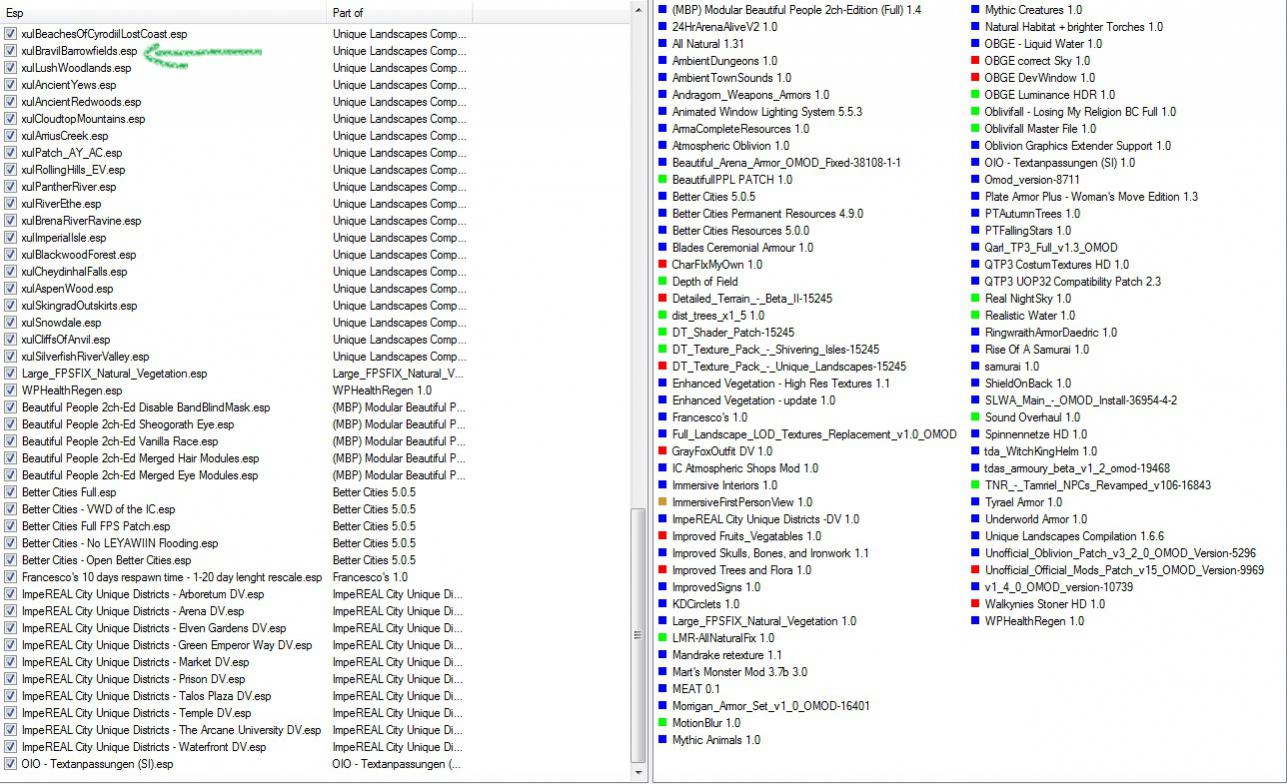Click the green square beside MotionBlur 1.0
The width and height of the screenshot is (1287, 784).
662,723
